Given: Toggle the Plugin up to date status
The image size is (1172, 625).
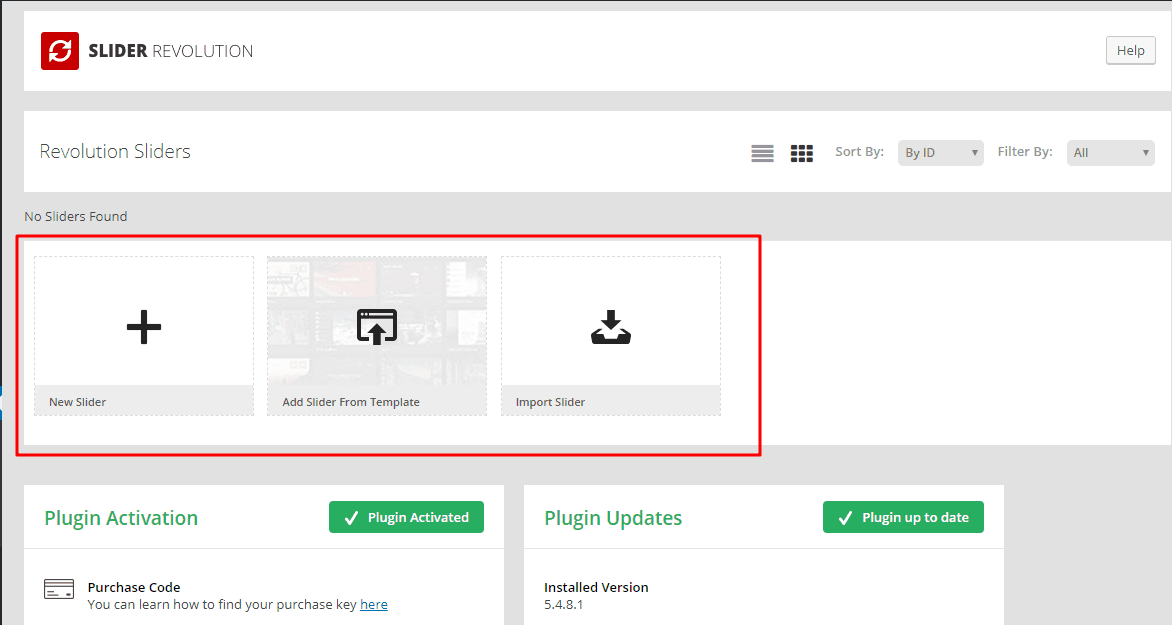Looking at the screenshot, I should [x=903, y=517].
